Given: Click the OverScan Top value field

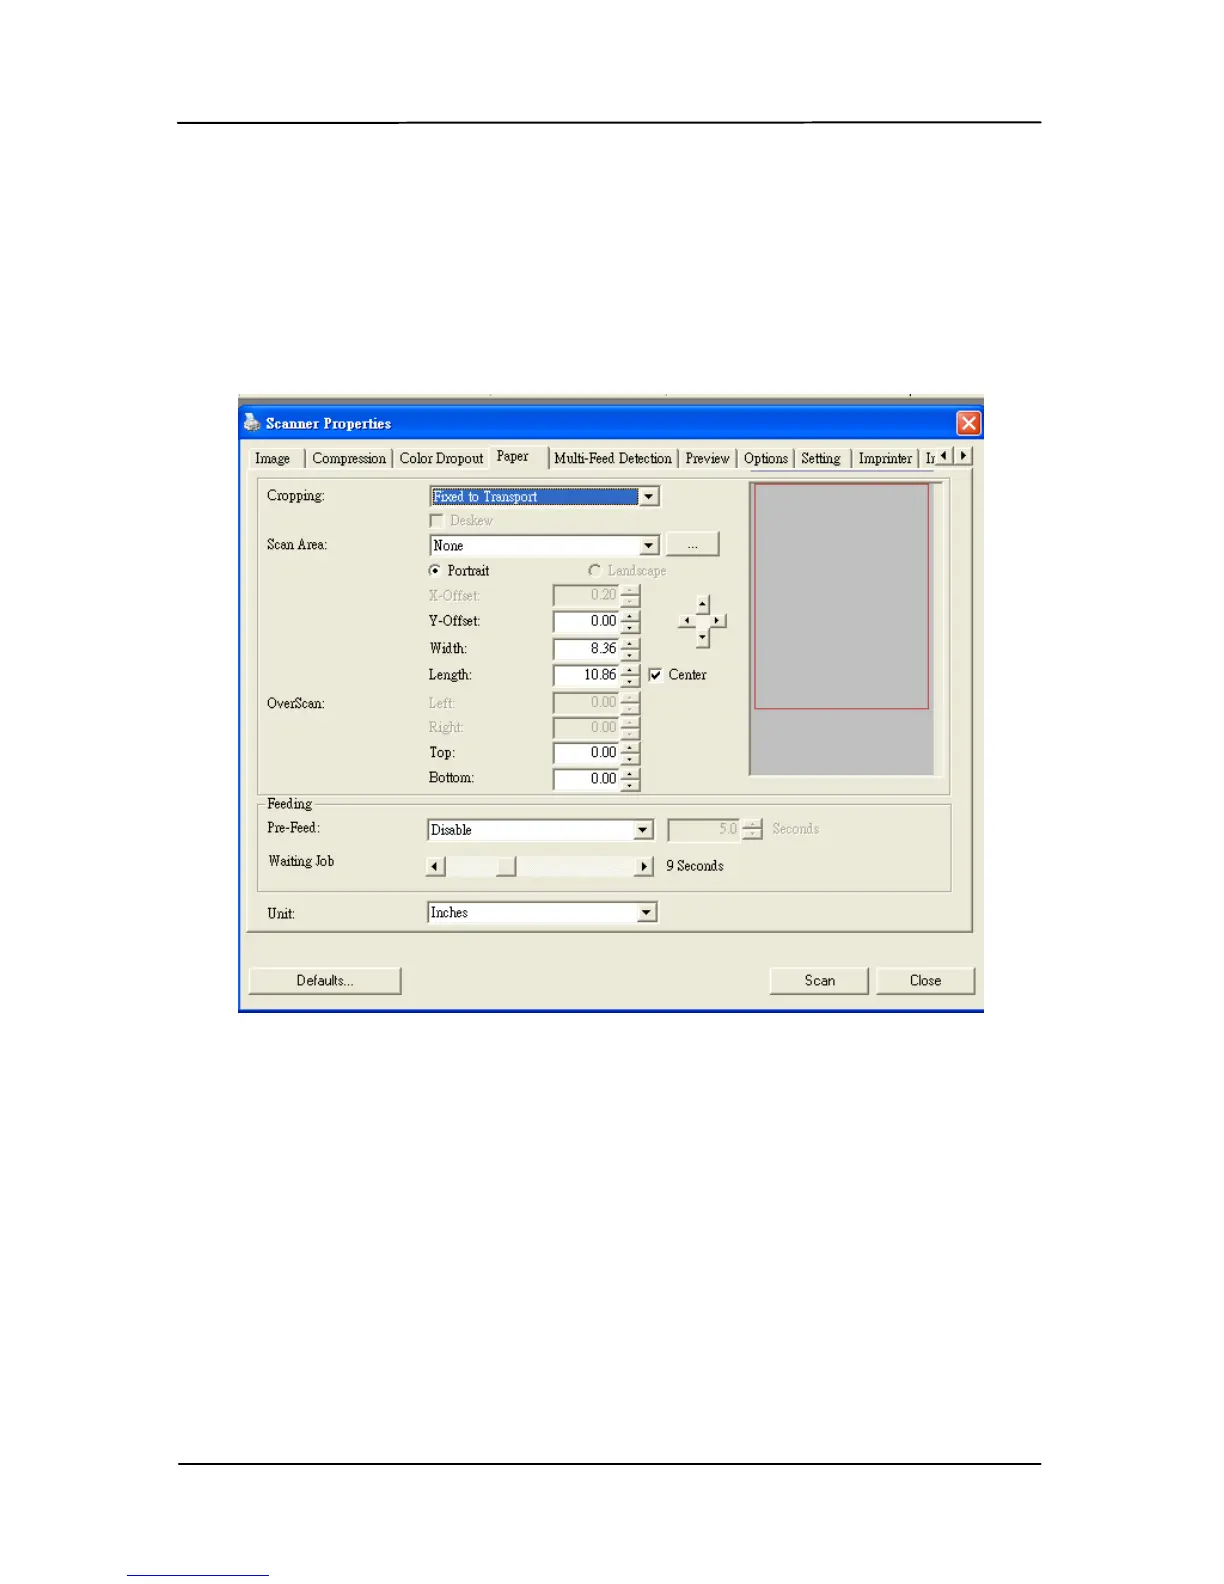Looking at the screenshot, I should [586, 752].
